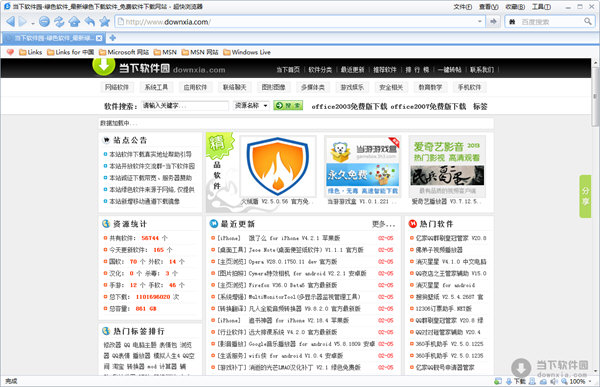Click the 应用软件 category button
This screenshot has height=387, width=600.
[x=195, y=87]
